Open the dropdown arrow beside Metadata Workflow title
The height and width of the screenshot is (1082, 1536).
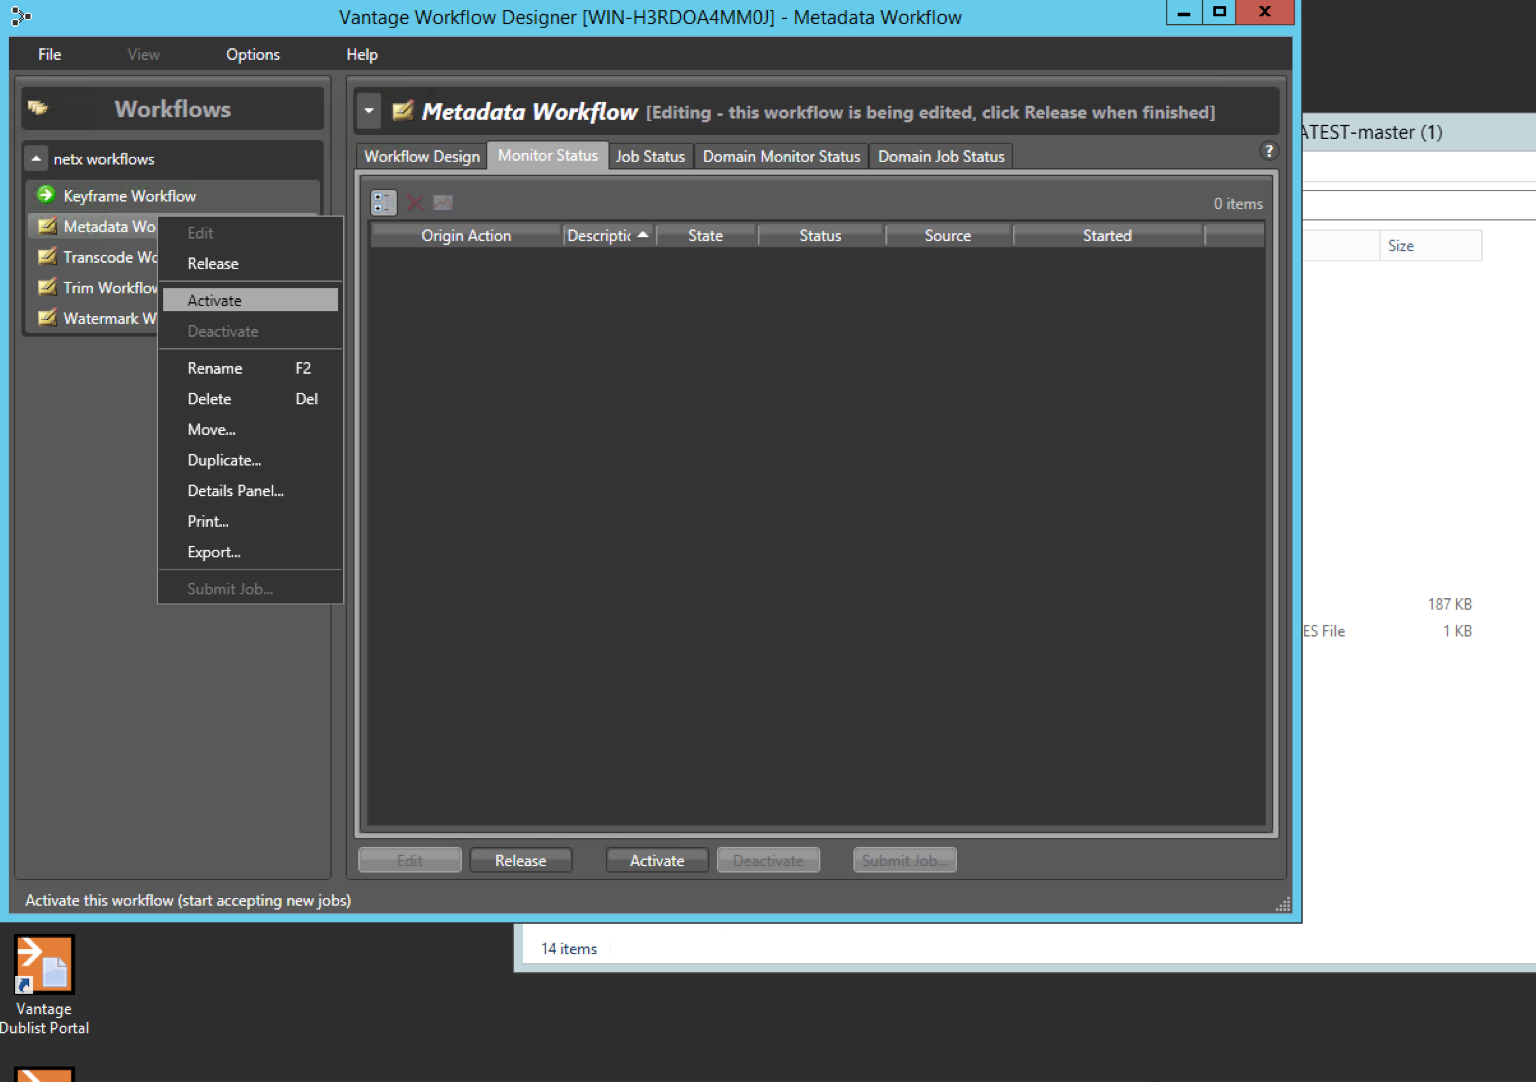click(369, 111)
